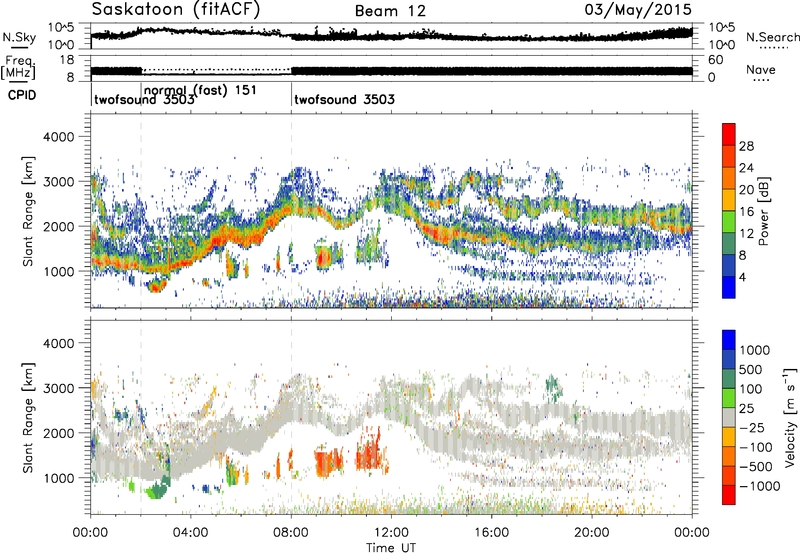
Task: Click the '18' frequency axis value
Action: click(x=67, y=60)
